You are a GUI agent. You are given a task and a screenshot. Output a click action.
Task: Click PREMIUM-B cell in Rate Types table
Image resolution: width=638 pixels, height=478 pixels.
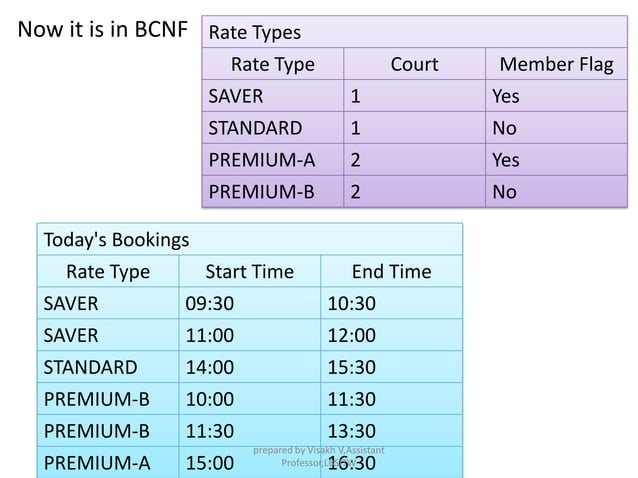tap(273, 192)
